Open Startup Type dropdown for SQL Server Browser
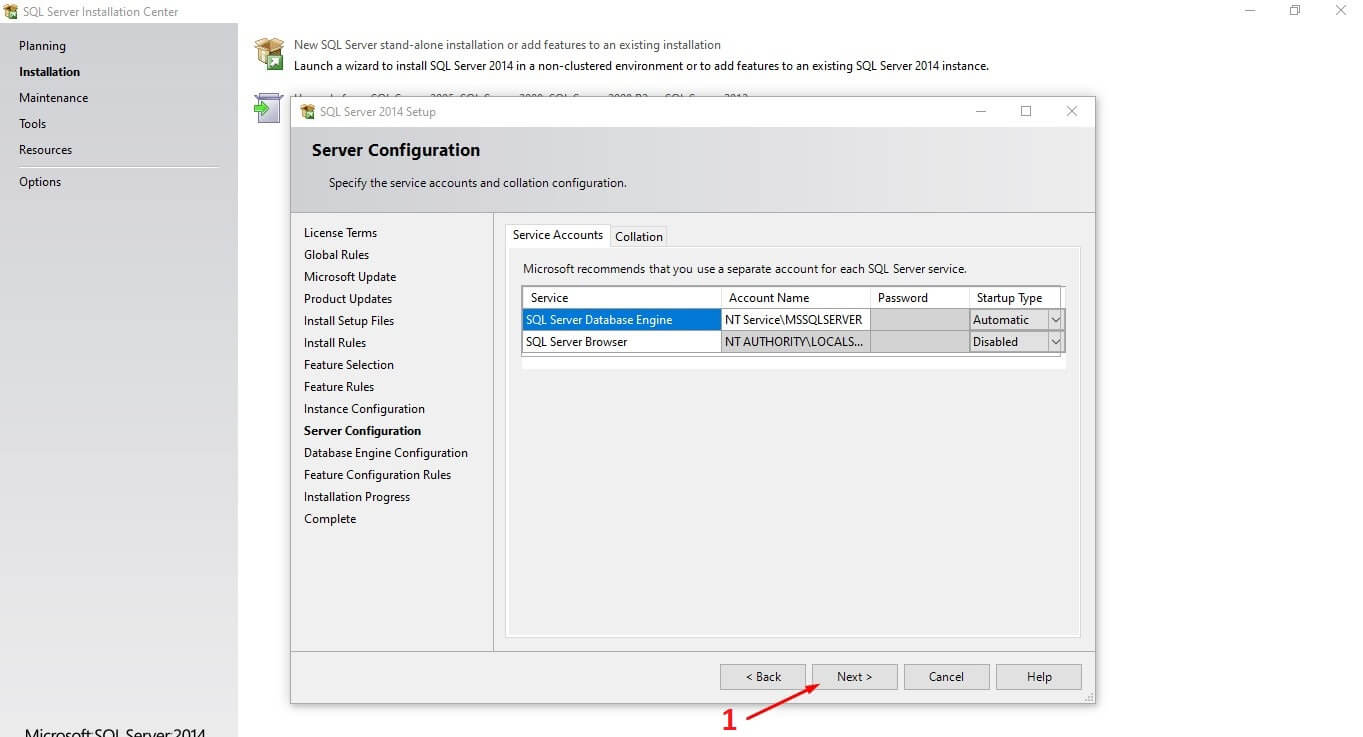Image resolution: width=1363 pixels, height=737 pixels. 1055,342
